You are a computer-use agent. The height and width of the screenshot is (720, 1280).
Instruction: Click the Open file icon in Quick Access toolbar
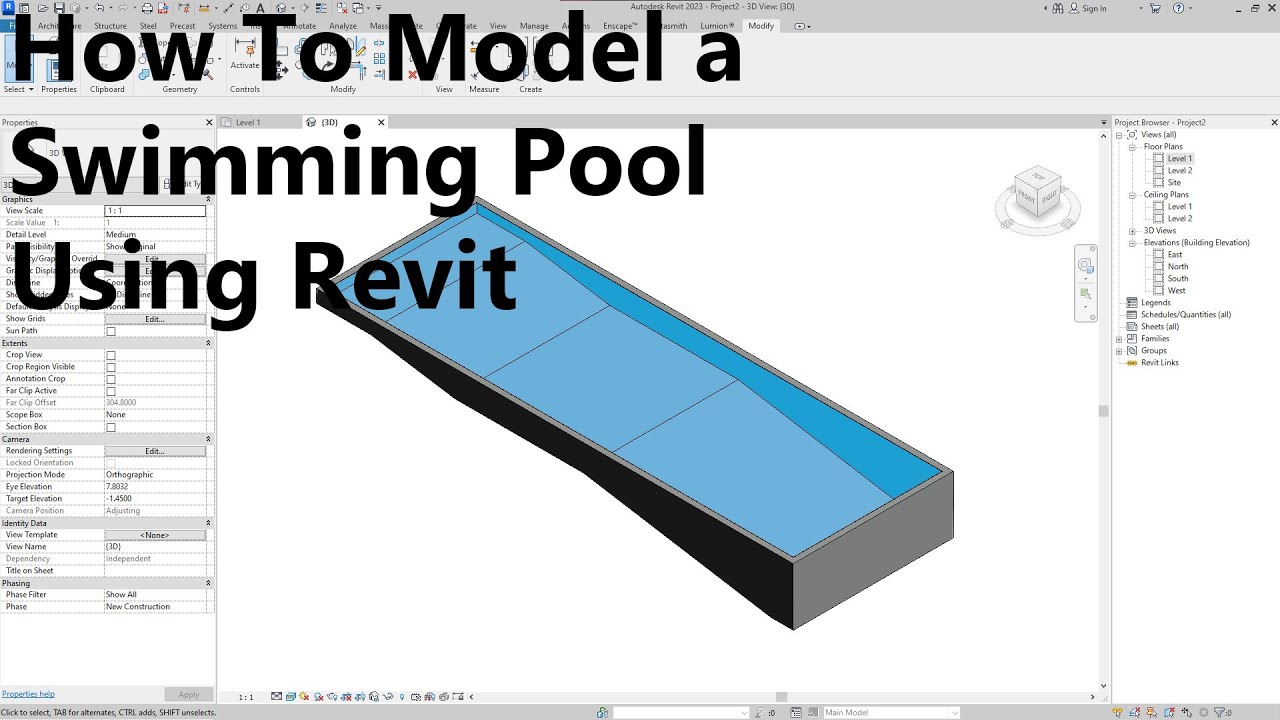[42, 8]
